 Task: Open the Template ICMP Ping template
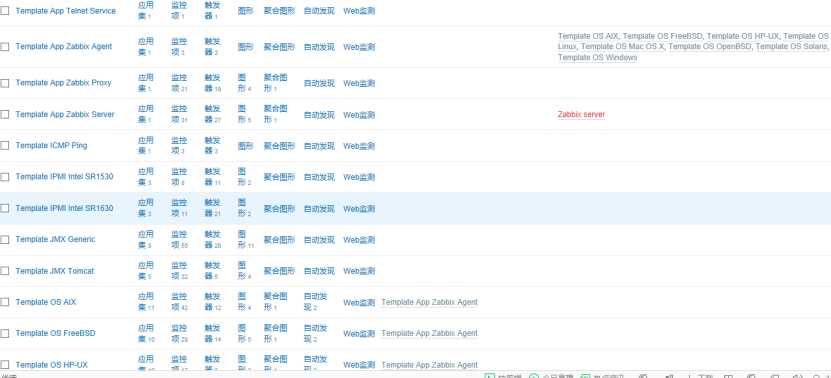51,145
